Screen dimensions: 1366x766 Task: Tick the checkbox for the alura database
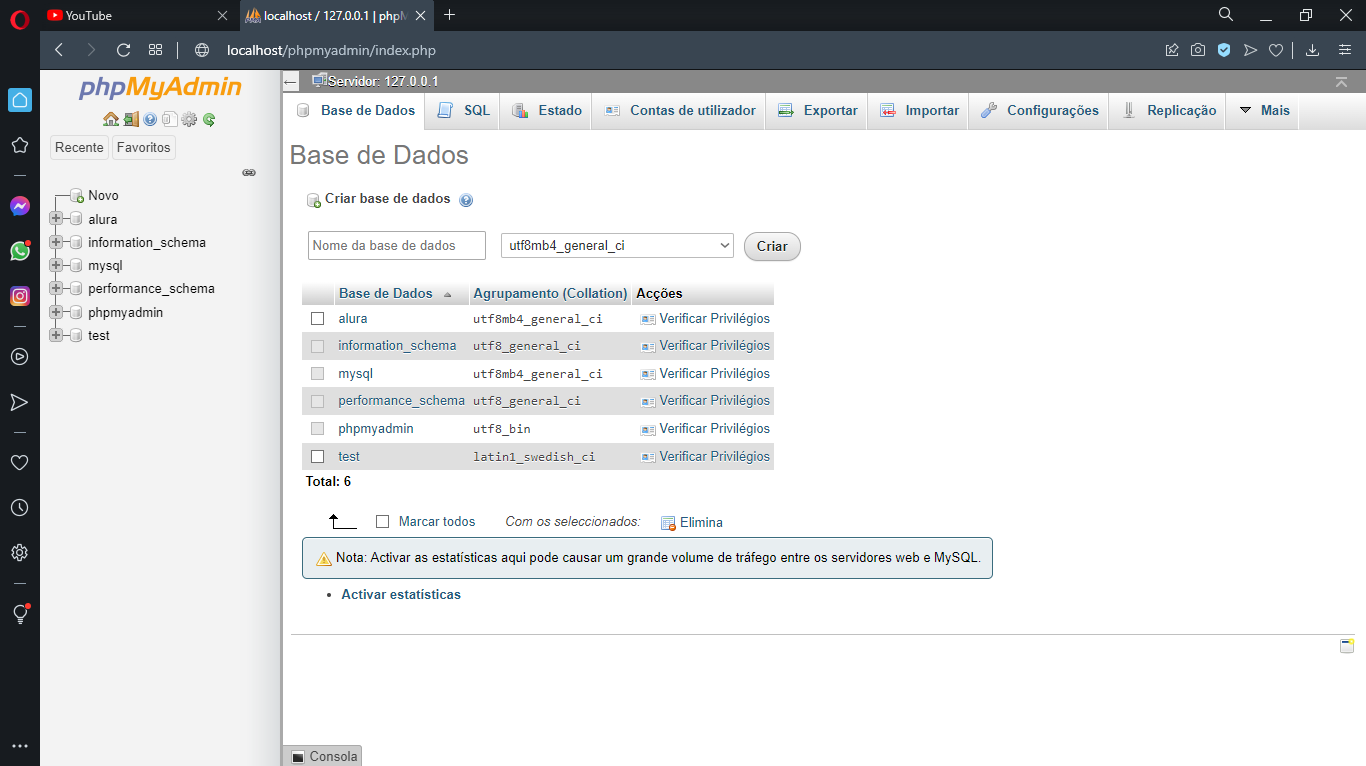tap(318, 319)
